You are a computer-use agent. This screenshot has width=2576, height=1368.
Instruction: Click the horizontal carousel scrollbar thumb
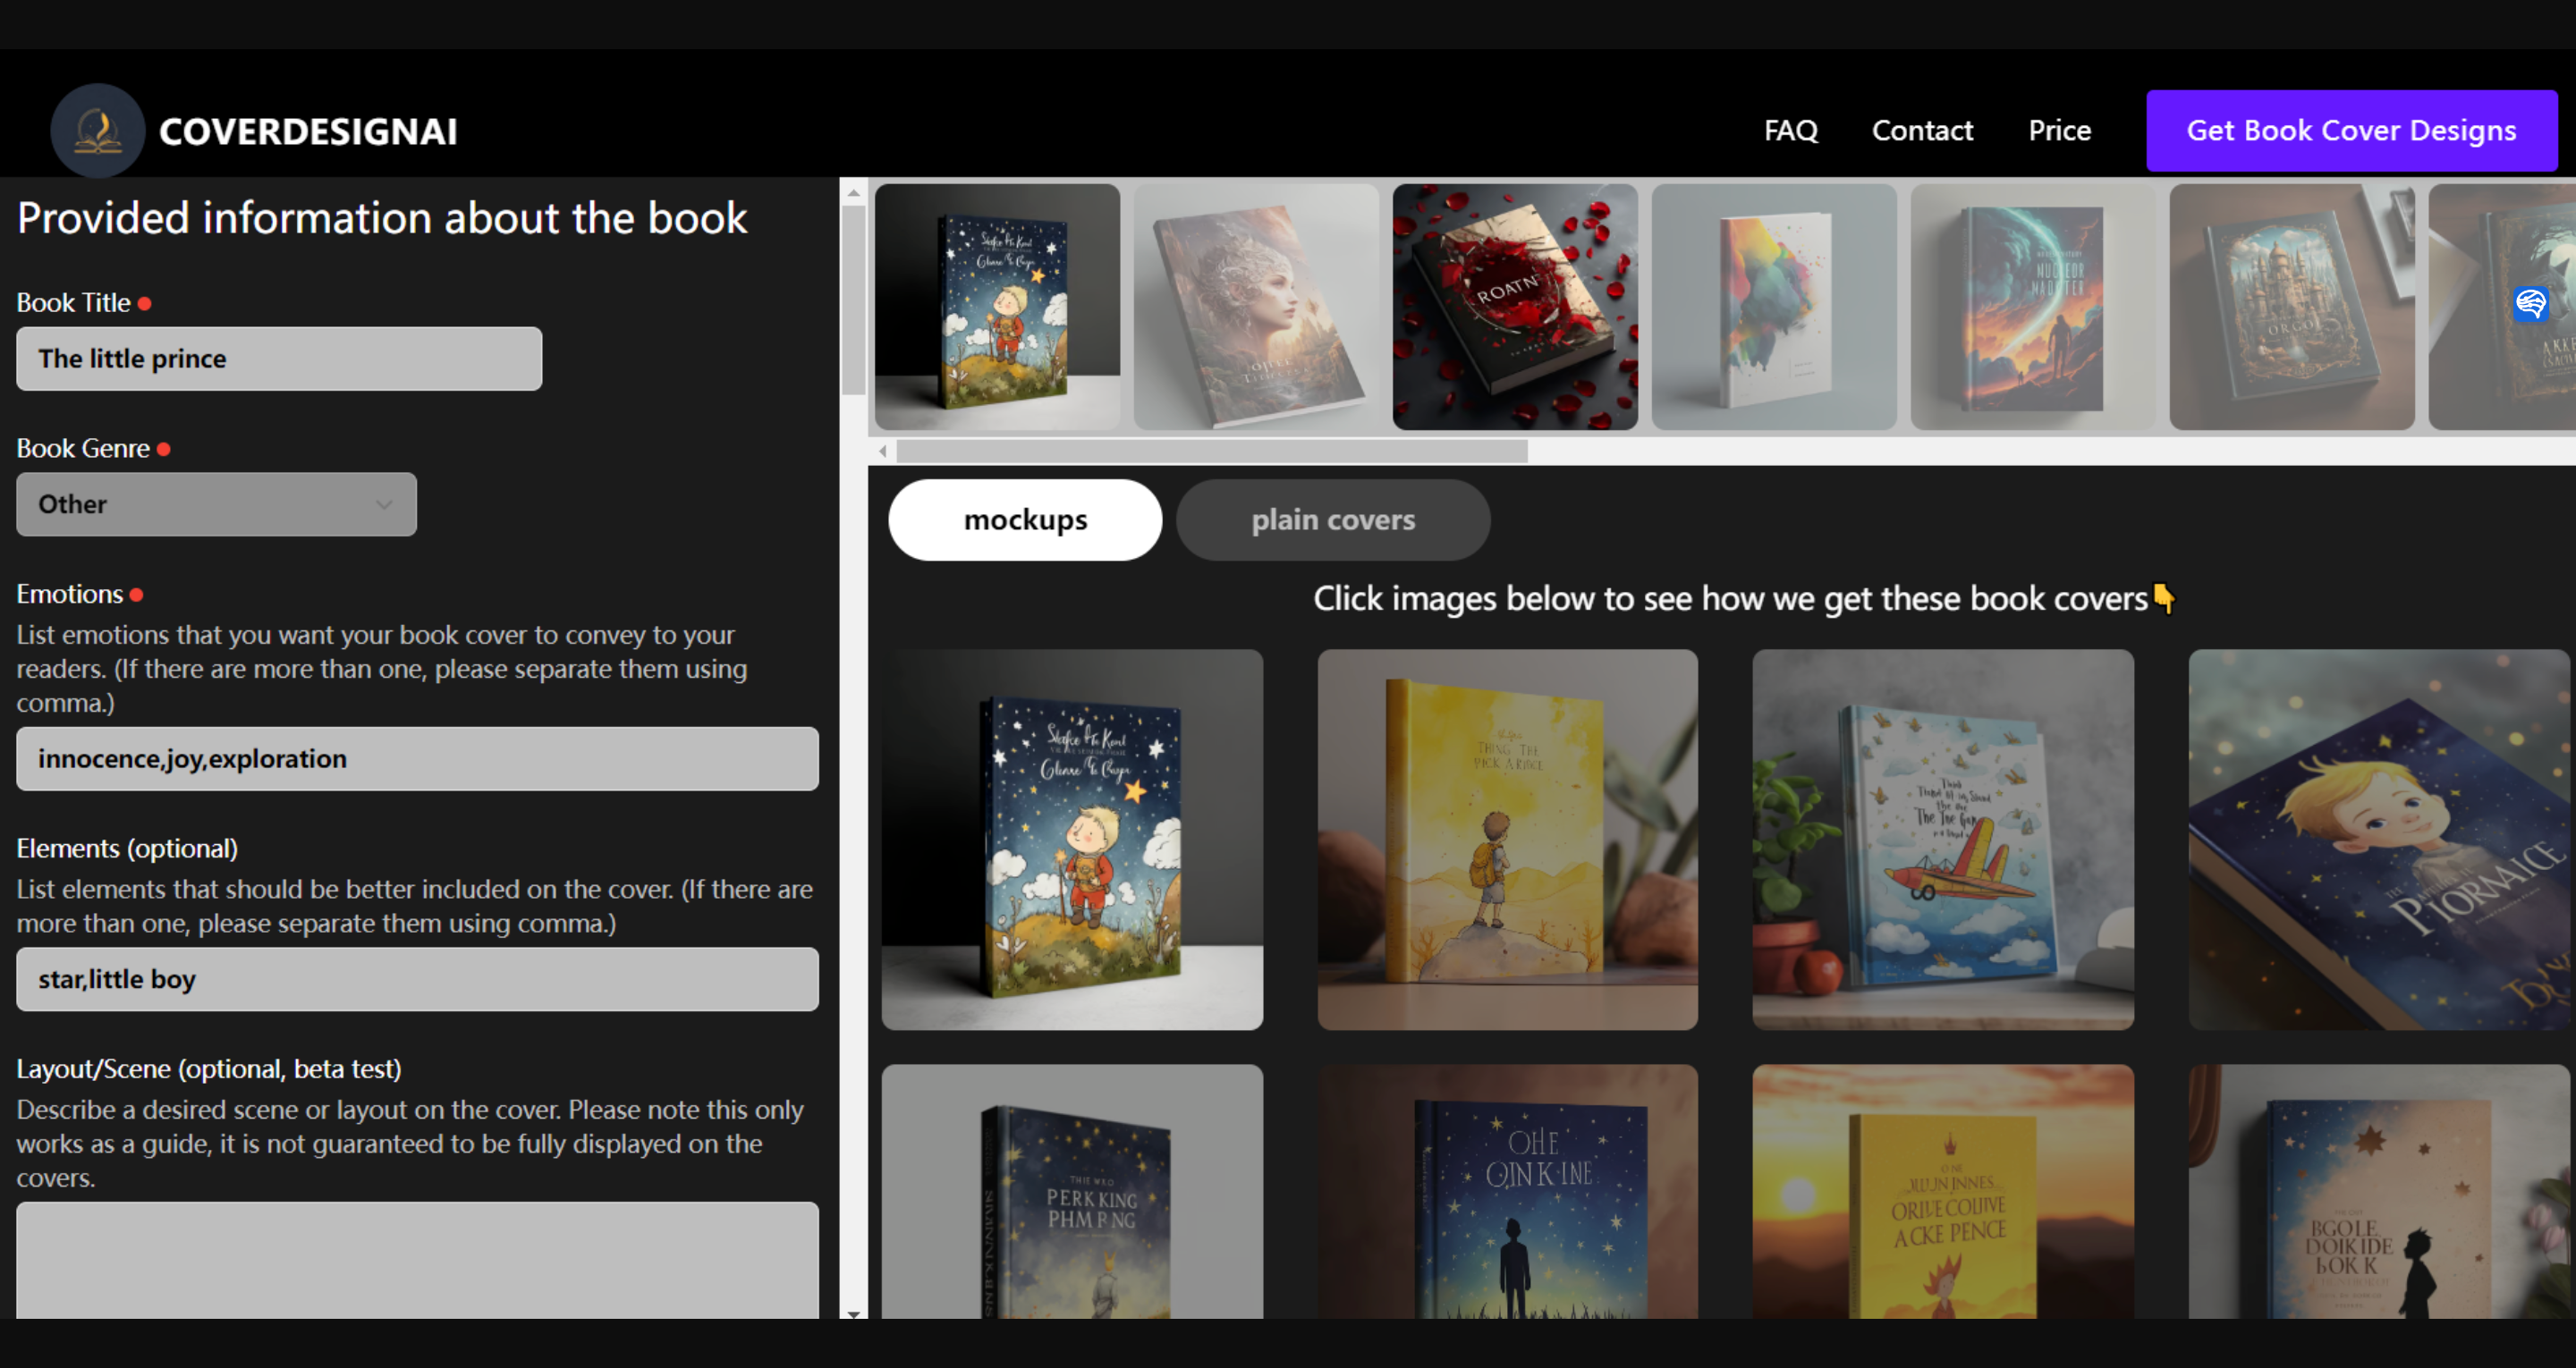1211,452
